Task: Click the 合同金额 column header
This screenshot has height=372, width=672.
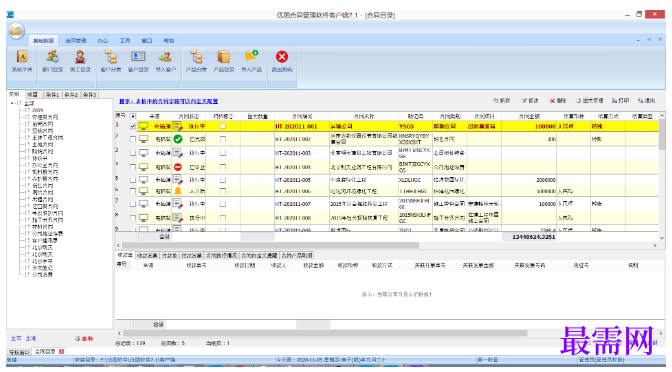Action: click(x=529, y=116)
